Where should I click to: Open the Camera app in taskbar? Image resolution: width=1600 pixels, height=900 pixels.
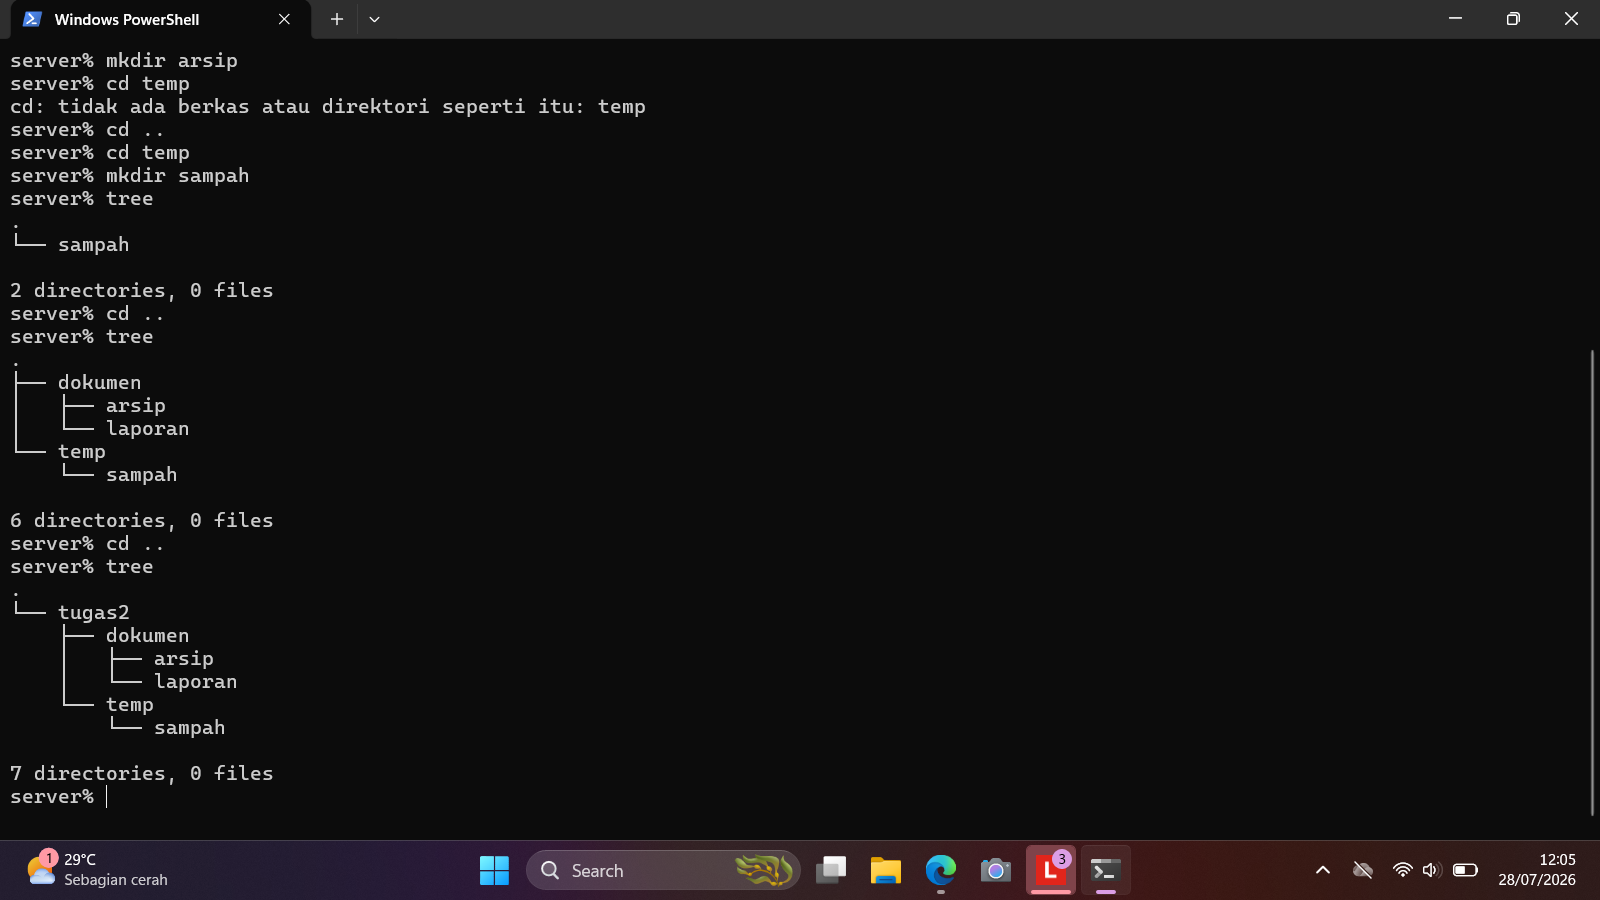coord(995,870)
